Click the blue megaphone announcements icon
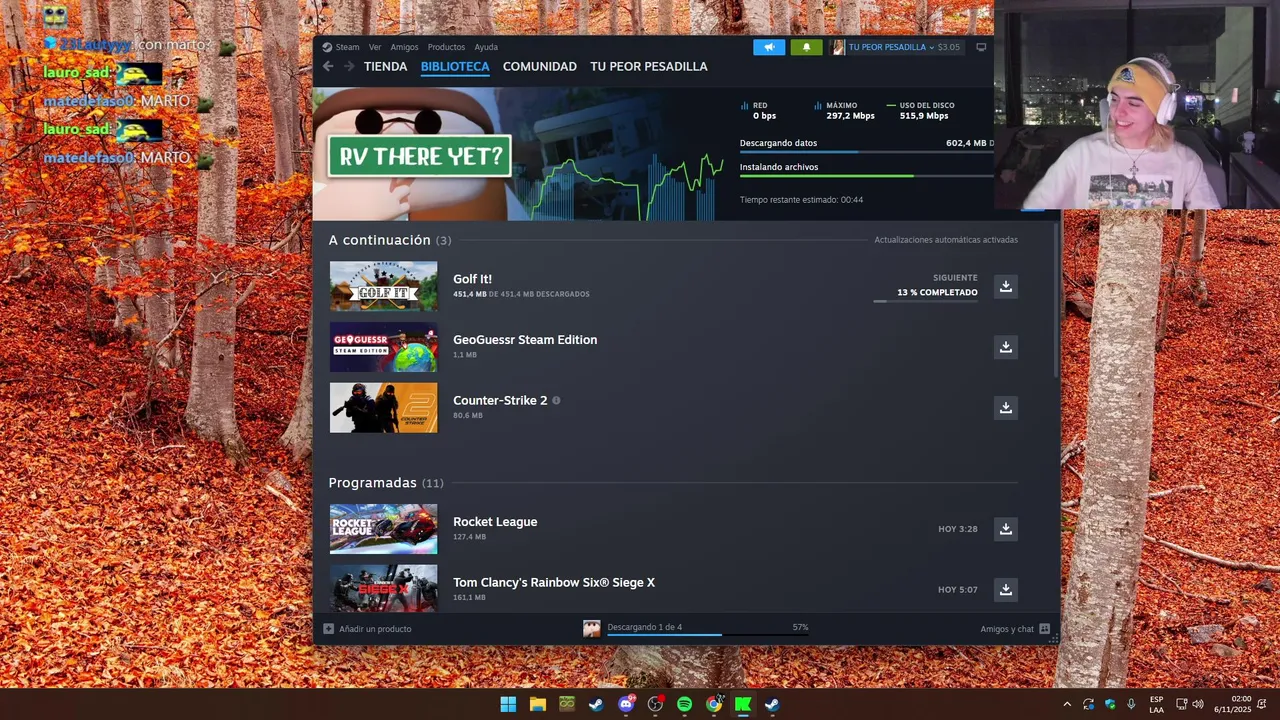Viewport: 1280px width, 720px height. click(769, 47)
